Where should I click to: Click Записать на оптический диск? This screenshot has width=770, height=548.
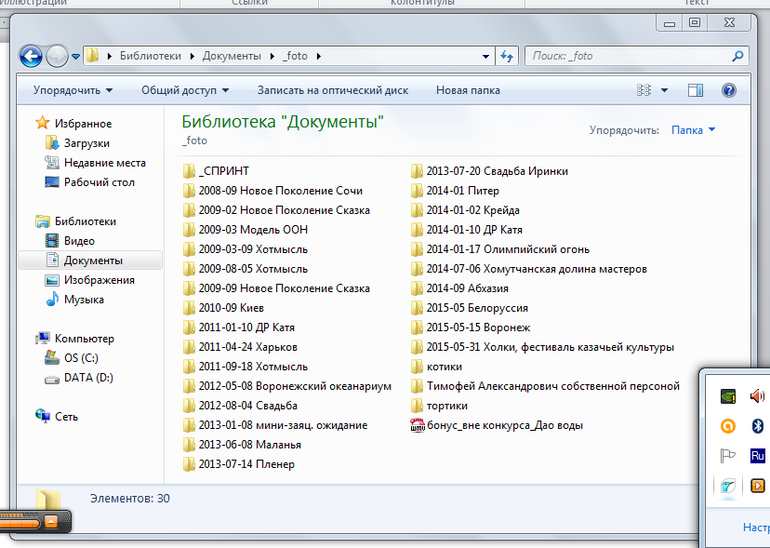point(332,90)
